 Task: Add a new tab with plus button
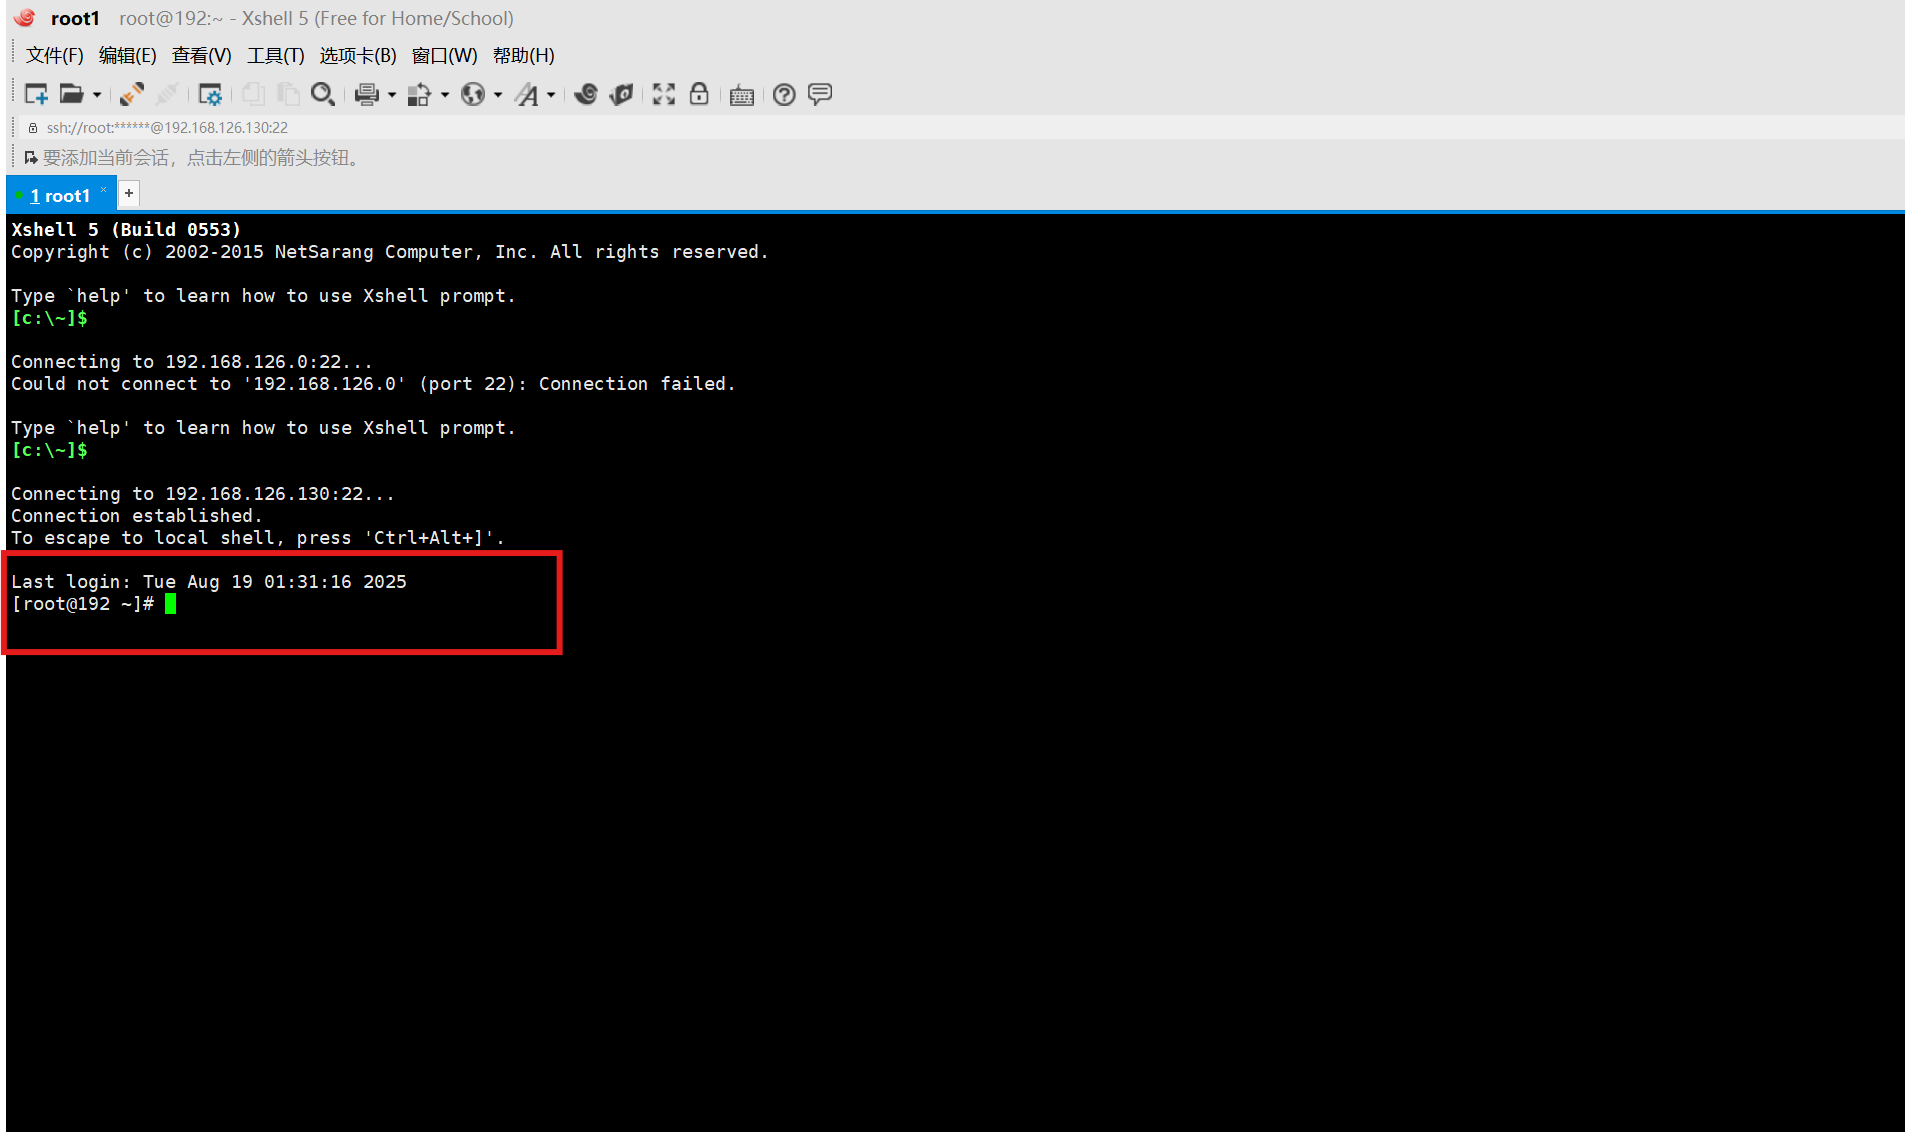tap(129, 193)
